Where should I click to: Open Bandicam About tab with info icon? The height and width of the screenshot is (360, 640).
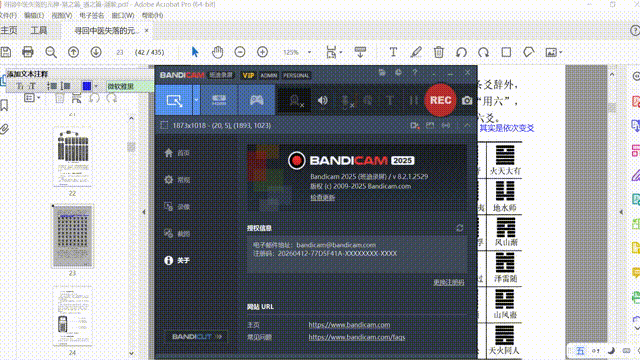coord(178,260)
